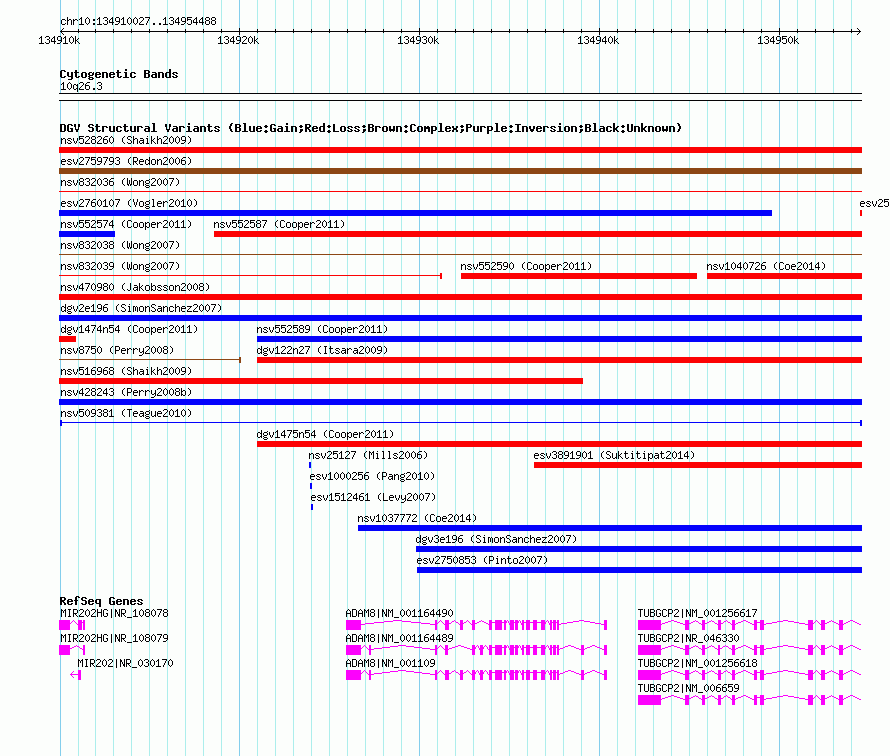Screen dimensions: 890x756
Task: Click the nsv428243 (Perry2008b) label
Action: click(126, 392)
